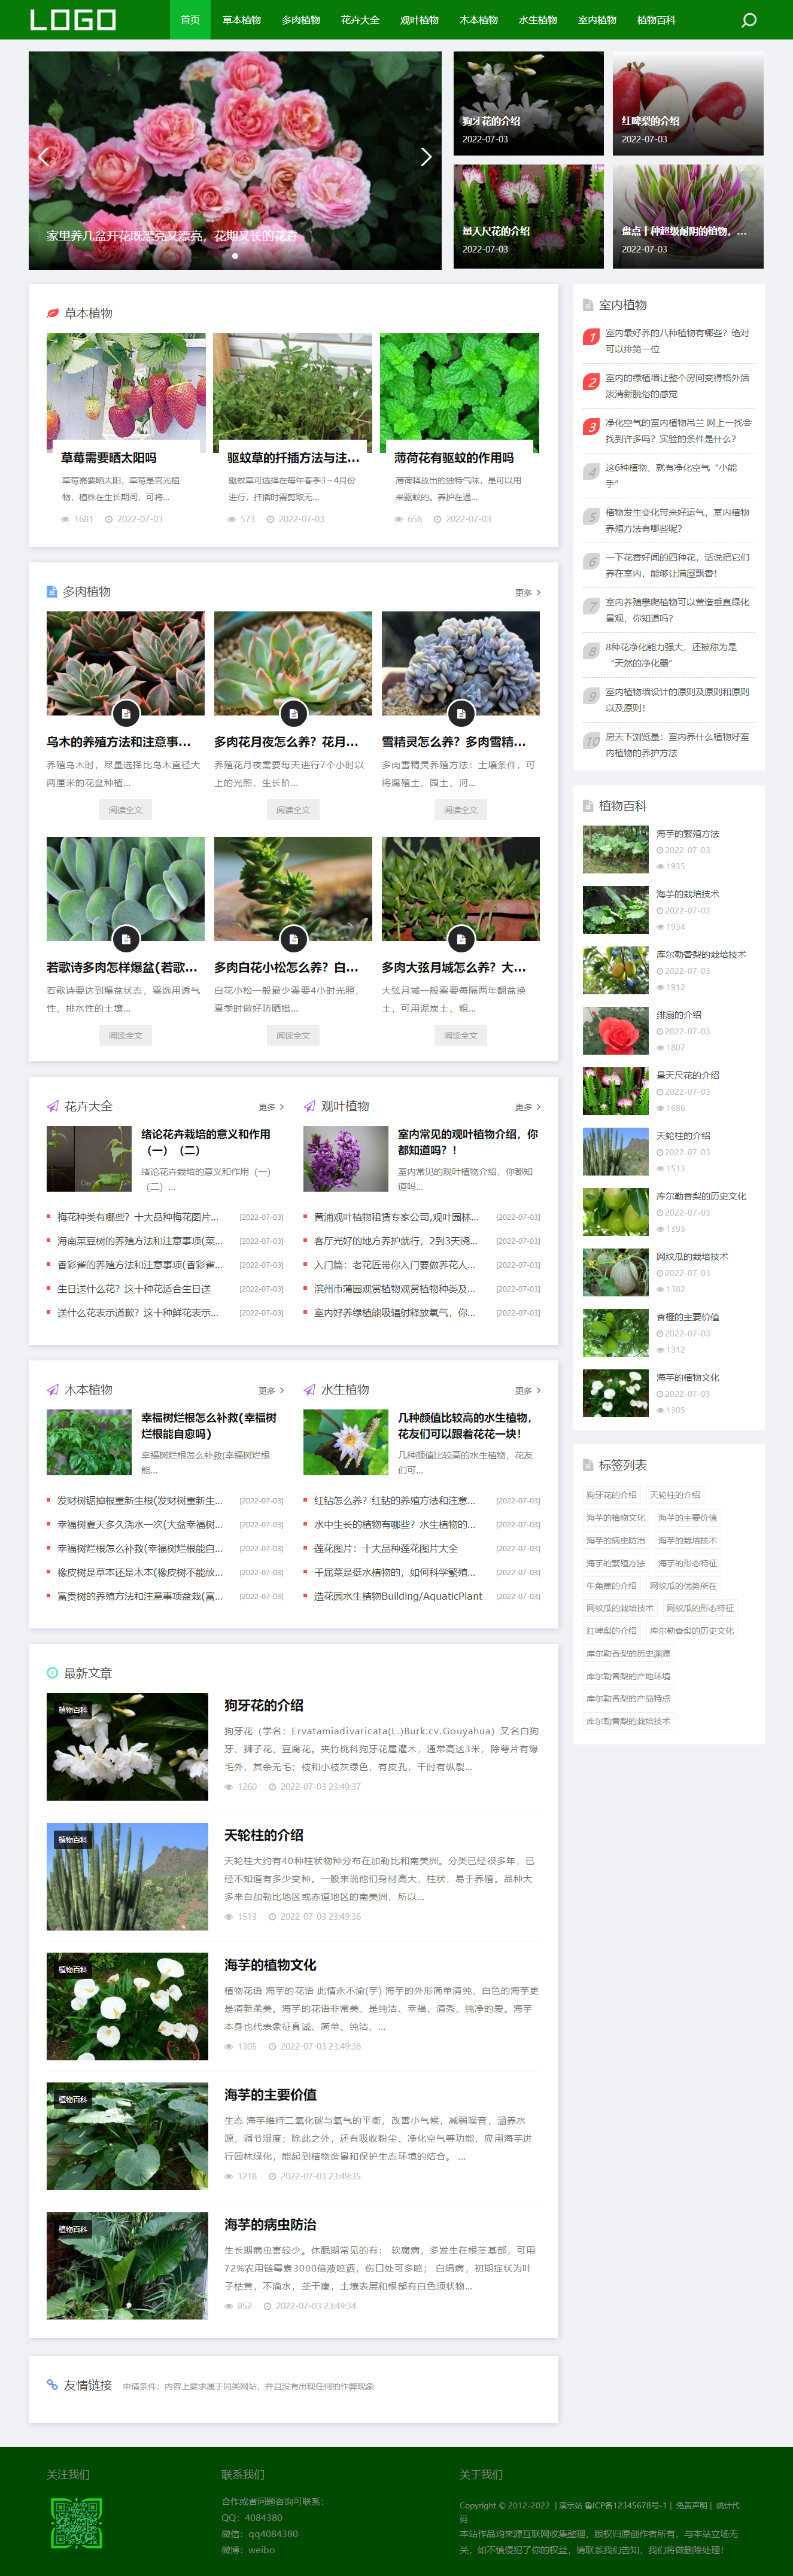Open 狗牙花的介绍 banner thumbnail

pyautogui.click(x=528, y=103)
